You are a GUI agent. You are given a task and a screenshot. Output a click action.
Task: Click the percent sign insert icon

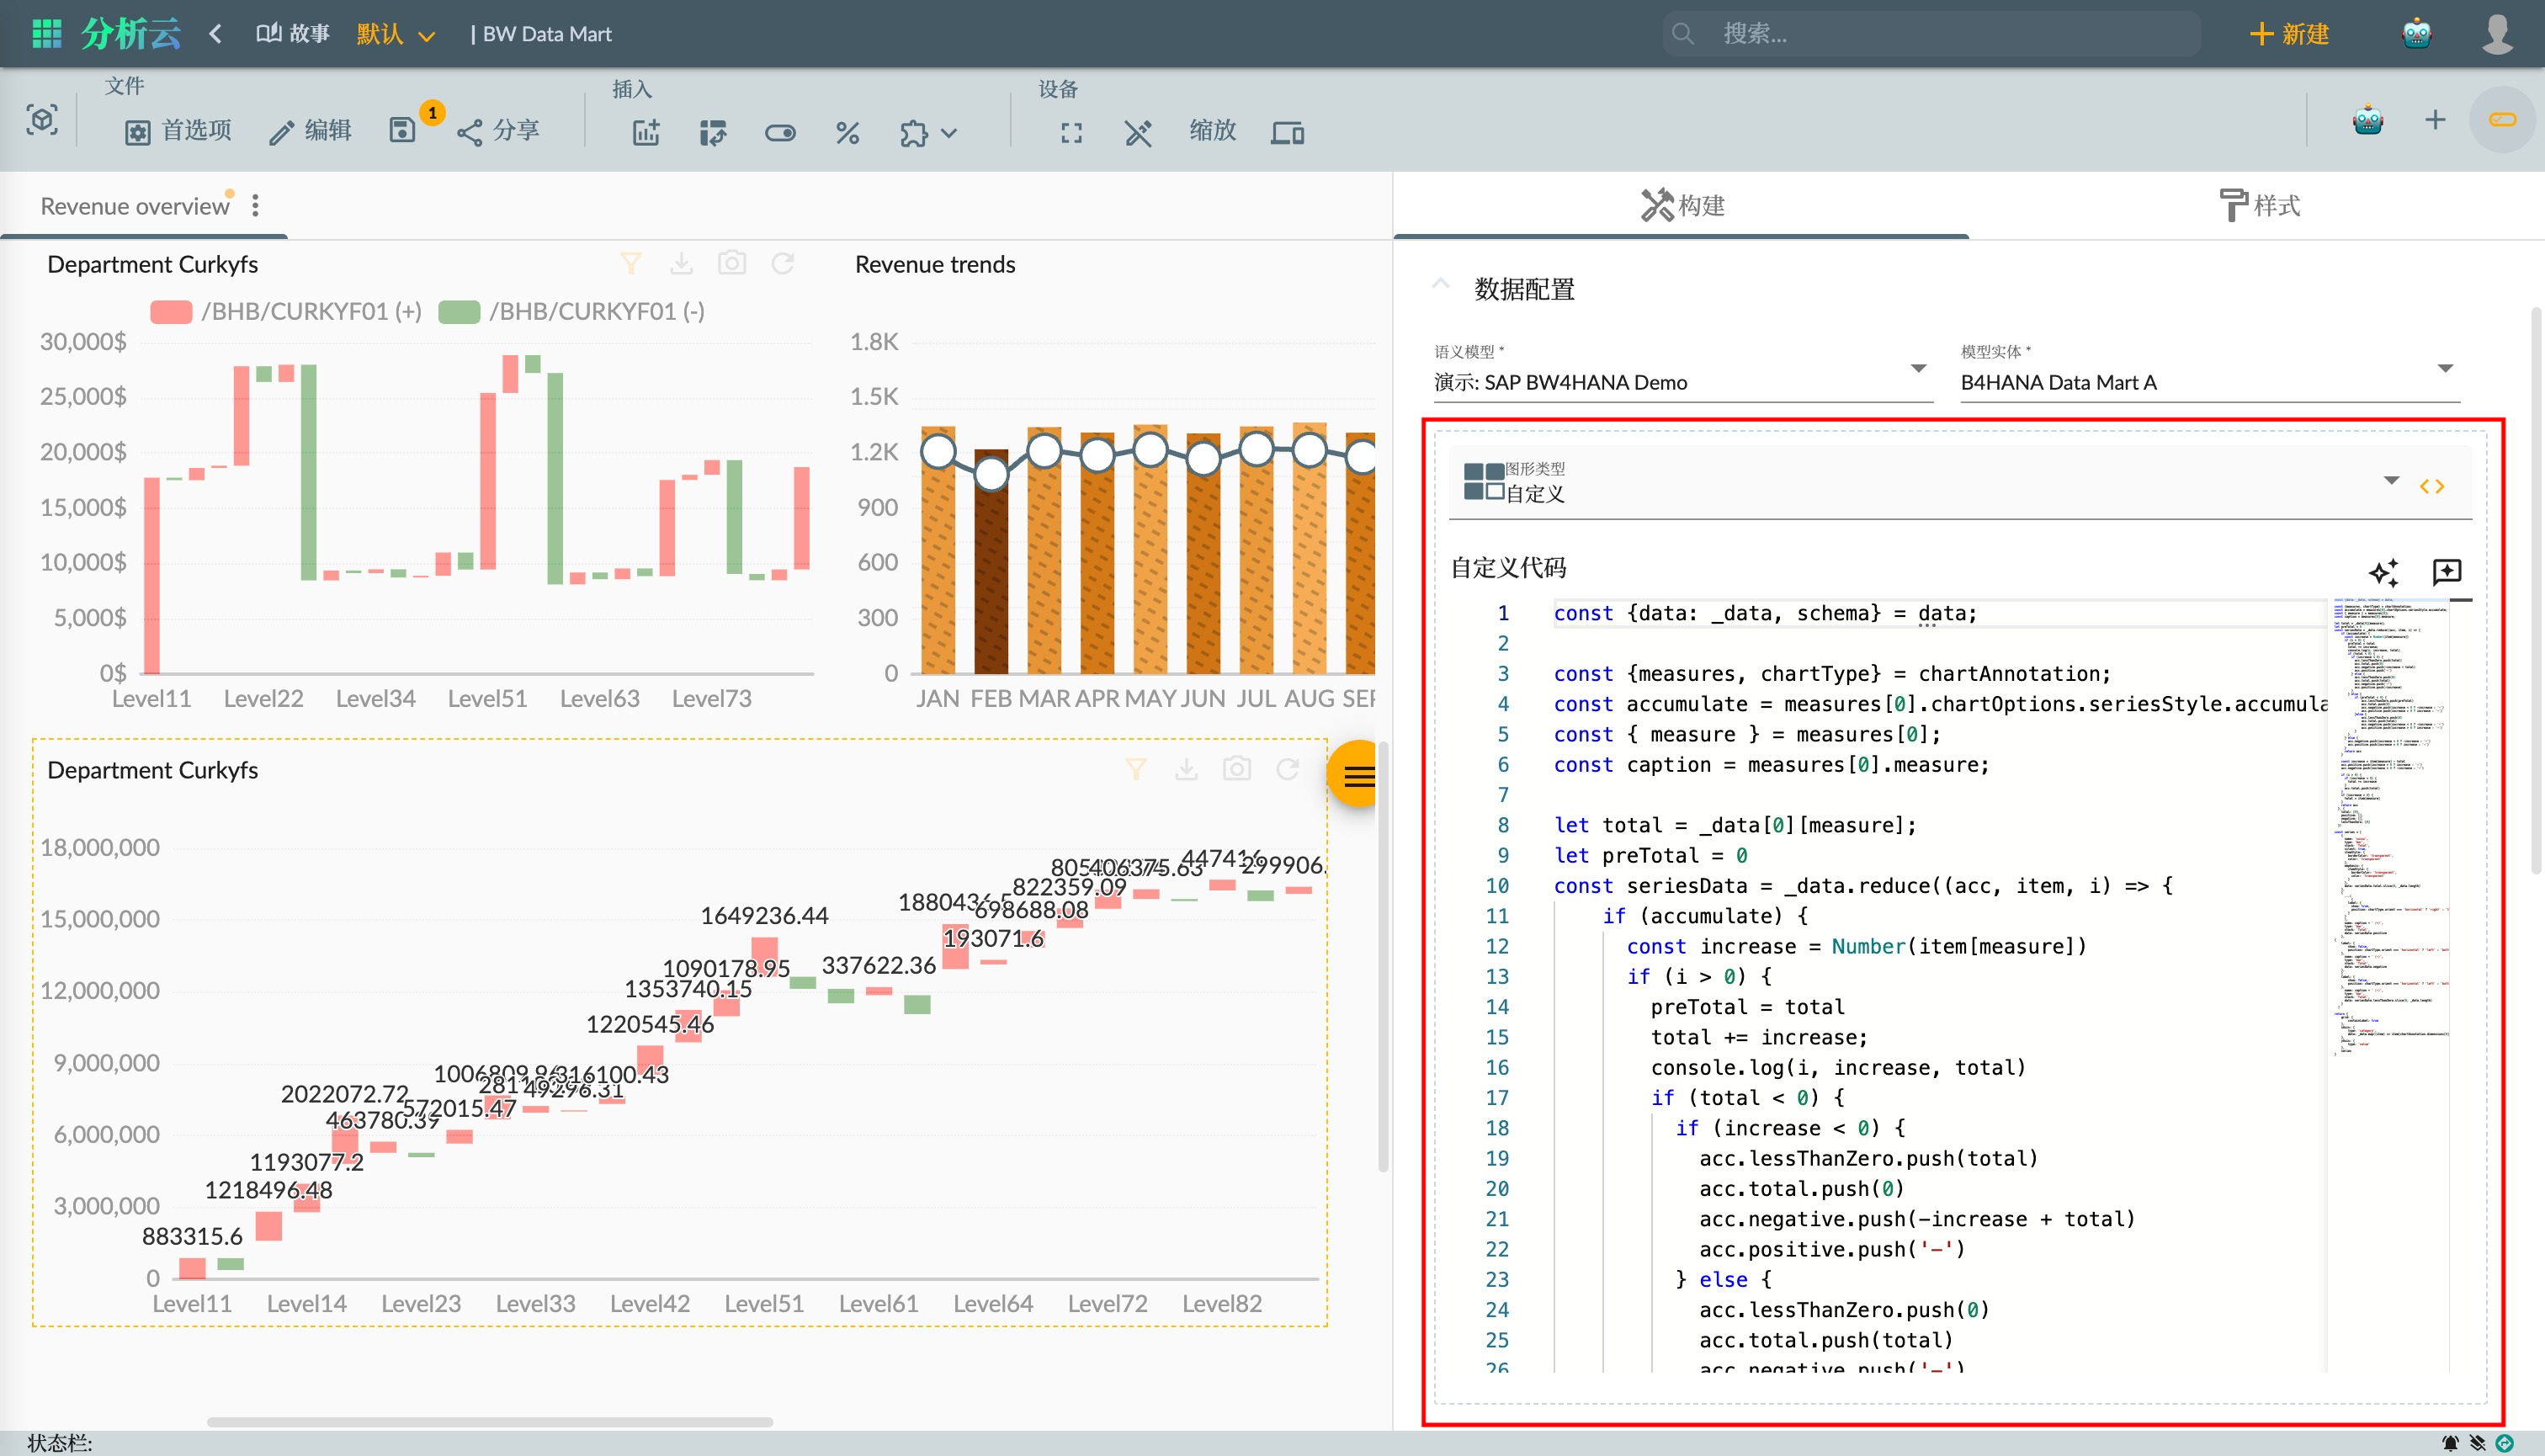coord(847,132)
